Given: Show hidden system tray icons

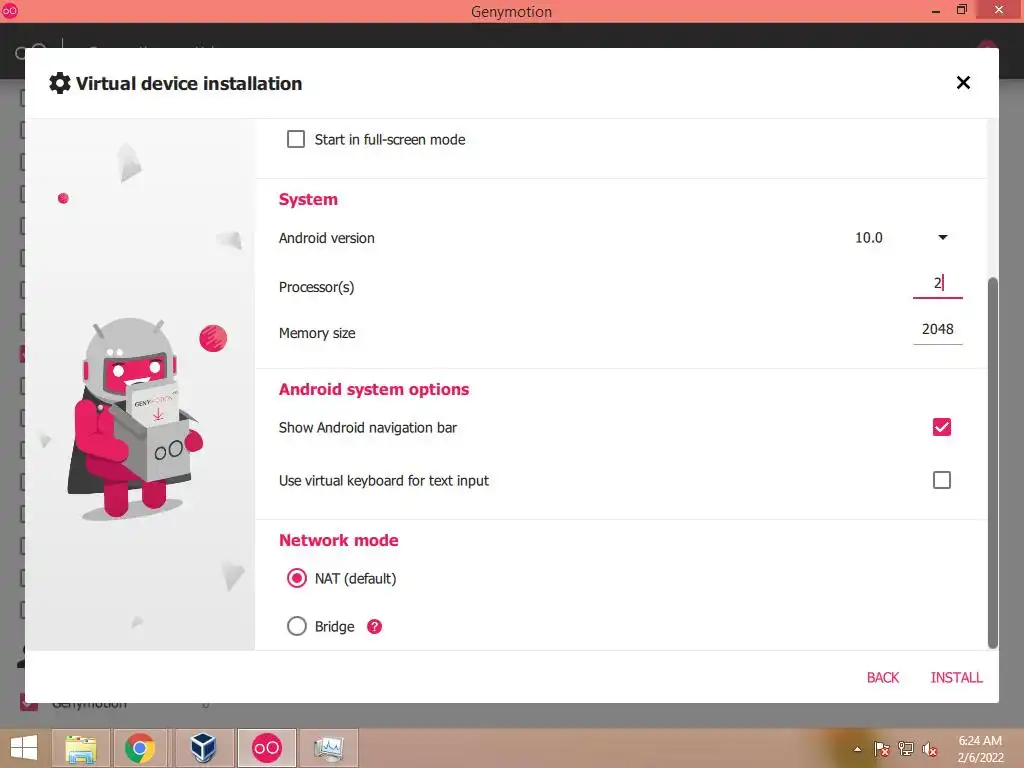Looking at the screenshot, I should (x=857, y=749).
